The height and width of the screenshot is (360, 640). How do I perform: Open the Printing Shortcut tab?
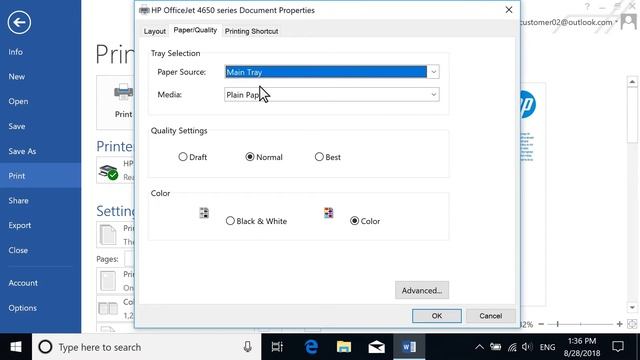[251, 31]
